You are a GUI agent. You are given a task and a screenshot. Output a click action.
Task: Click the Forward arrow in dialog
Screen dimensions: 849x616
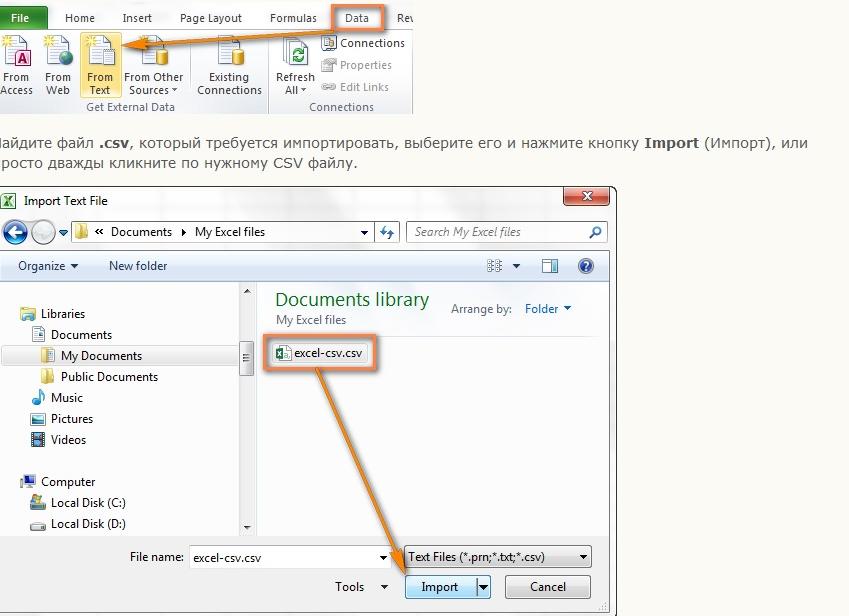pos(43,232)
